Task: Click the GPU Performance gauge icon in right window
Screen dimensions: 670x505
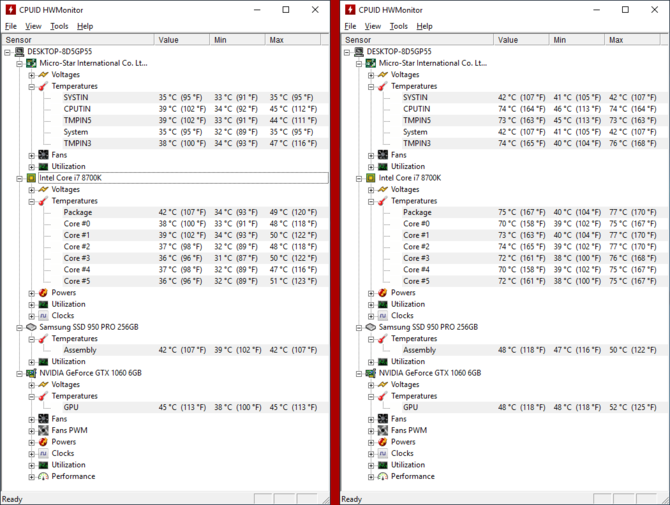Action: click(x=382, y=476)
